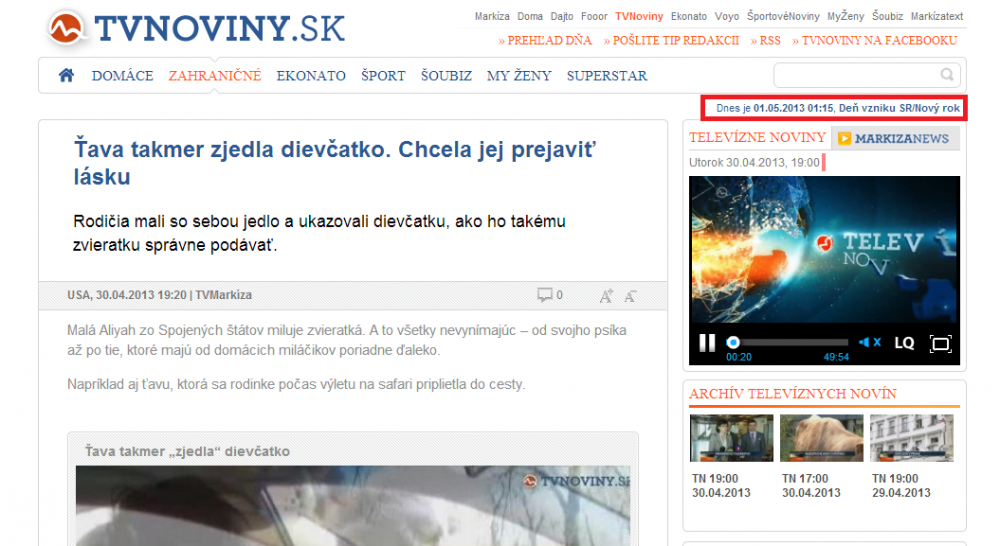Open the Markízatext top link
This screenshot has height=546, width=1000.
click(x=937, y=17)
